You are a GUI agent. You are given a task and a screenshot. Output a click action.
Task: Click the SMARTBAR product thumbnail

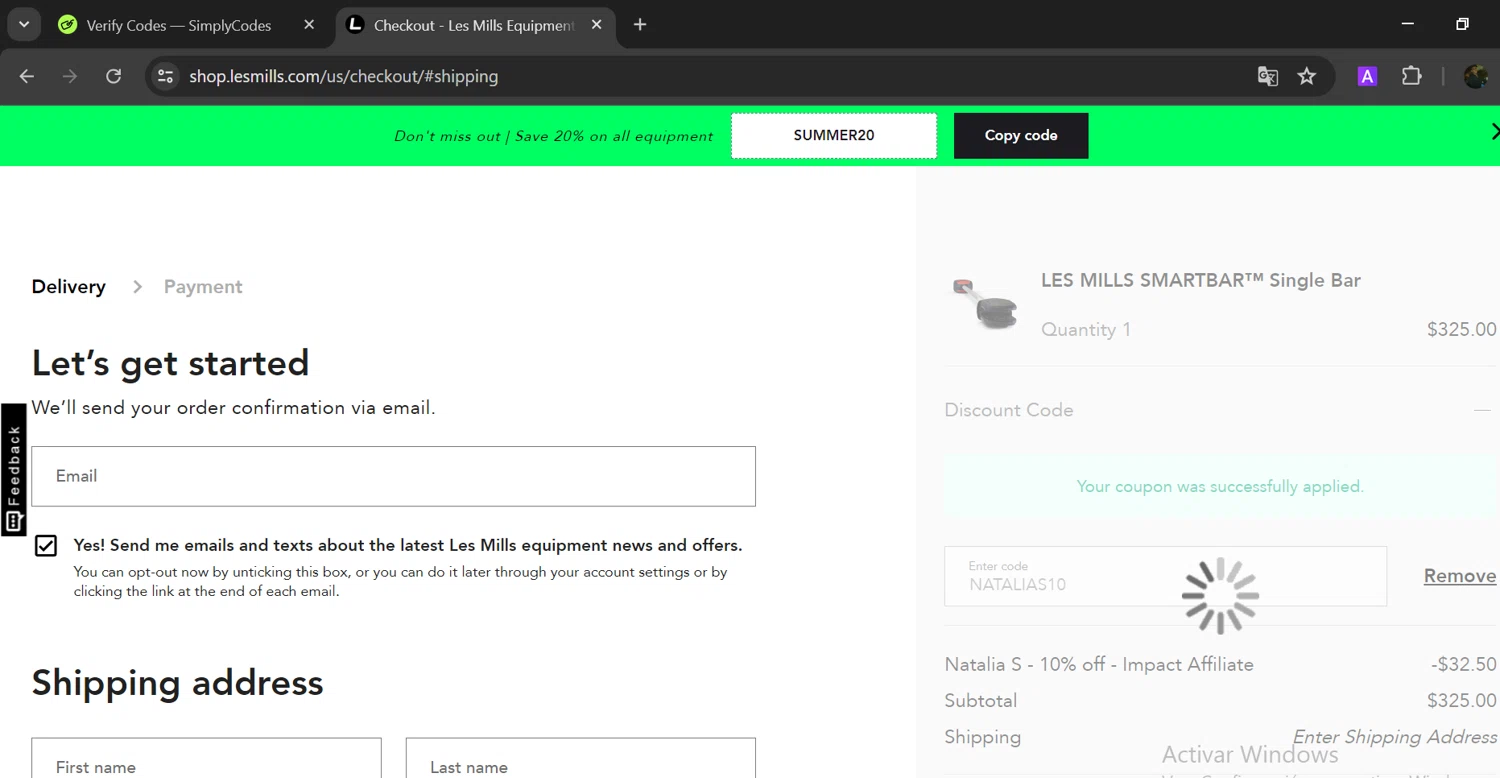click(985, 304)
